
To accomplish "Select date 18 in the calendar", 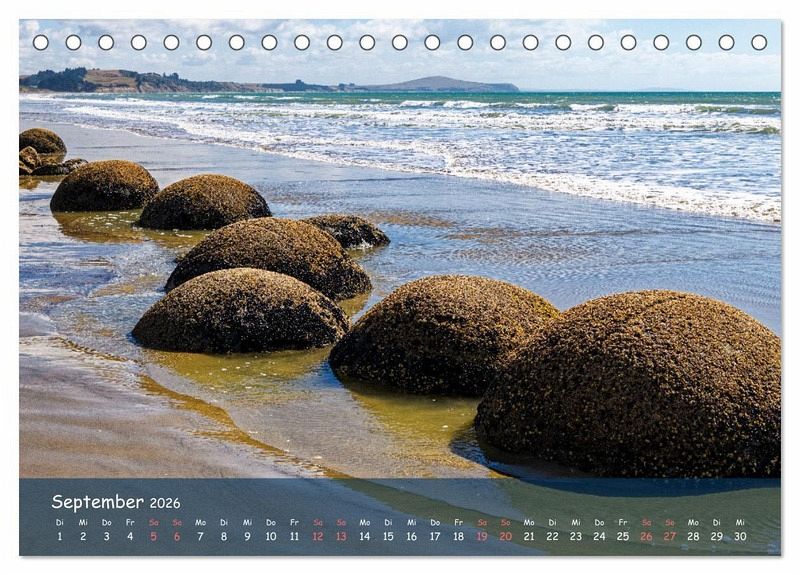I will coord(459,537).
